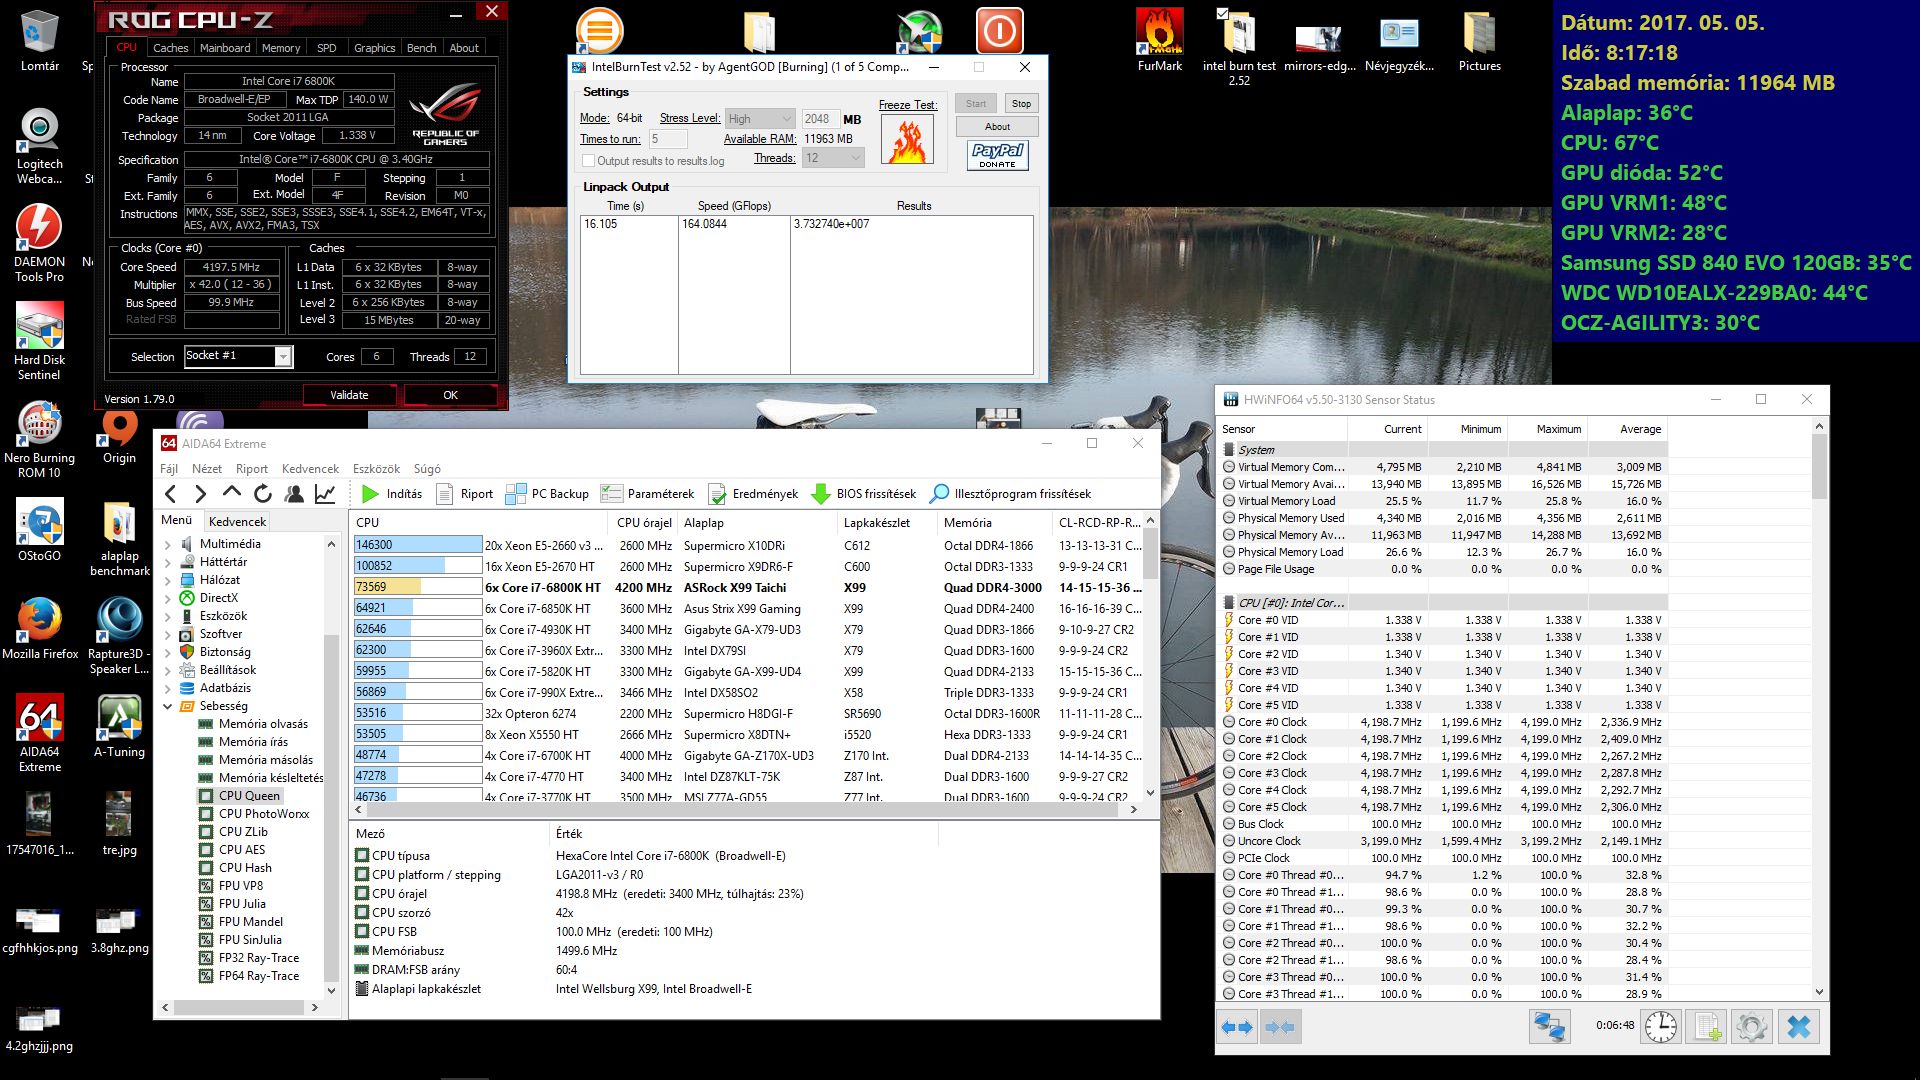Open Mozilla Firefox desktop icon
The width and height of the screenshot is (1920, 1080).
coord(40,628)
